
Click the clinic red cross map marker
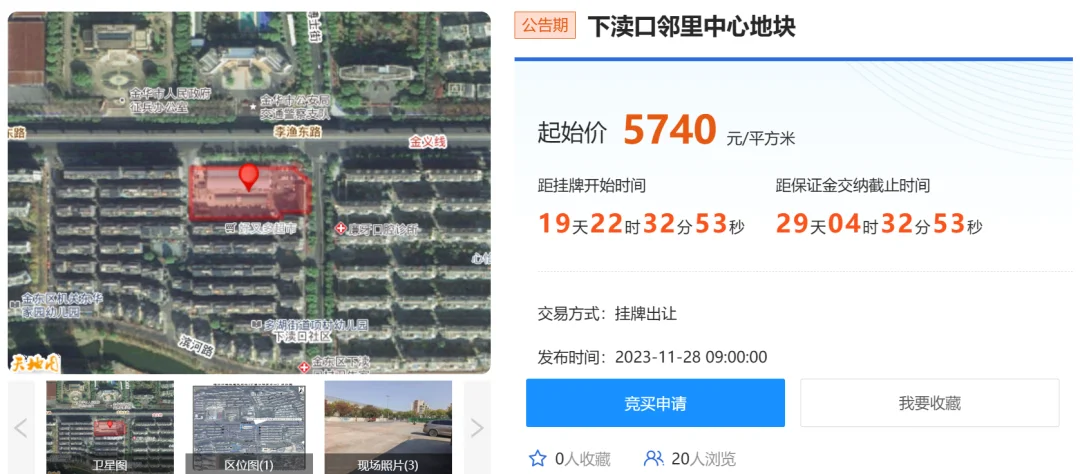(x=341, y=228)
